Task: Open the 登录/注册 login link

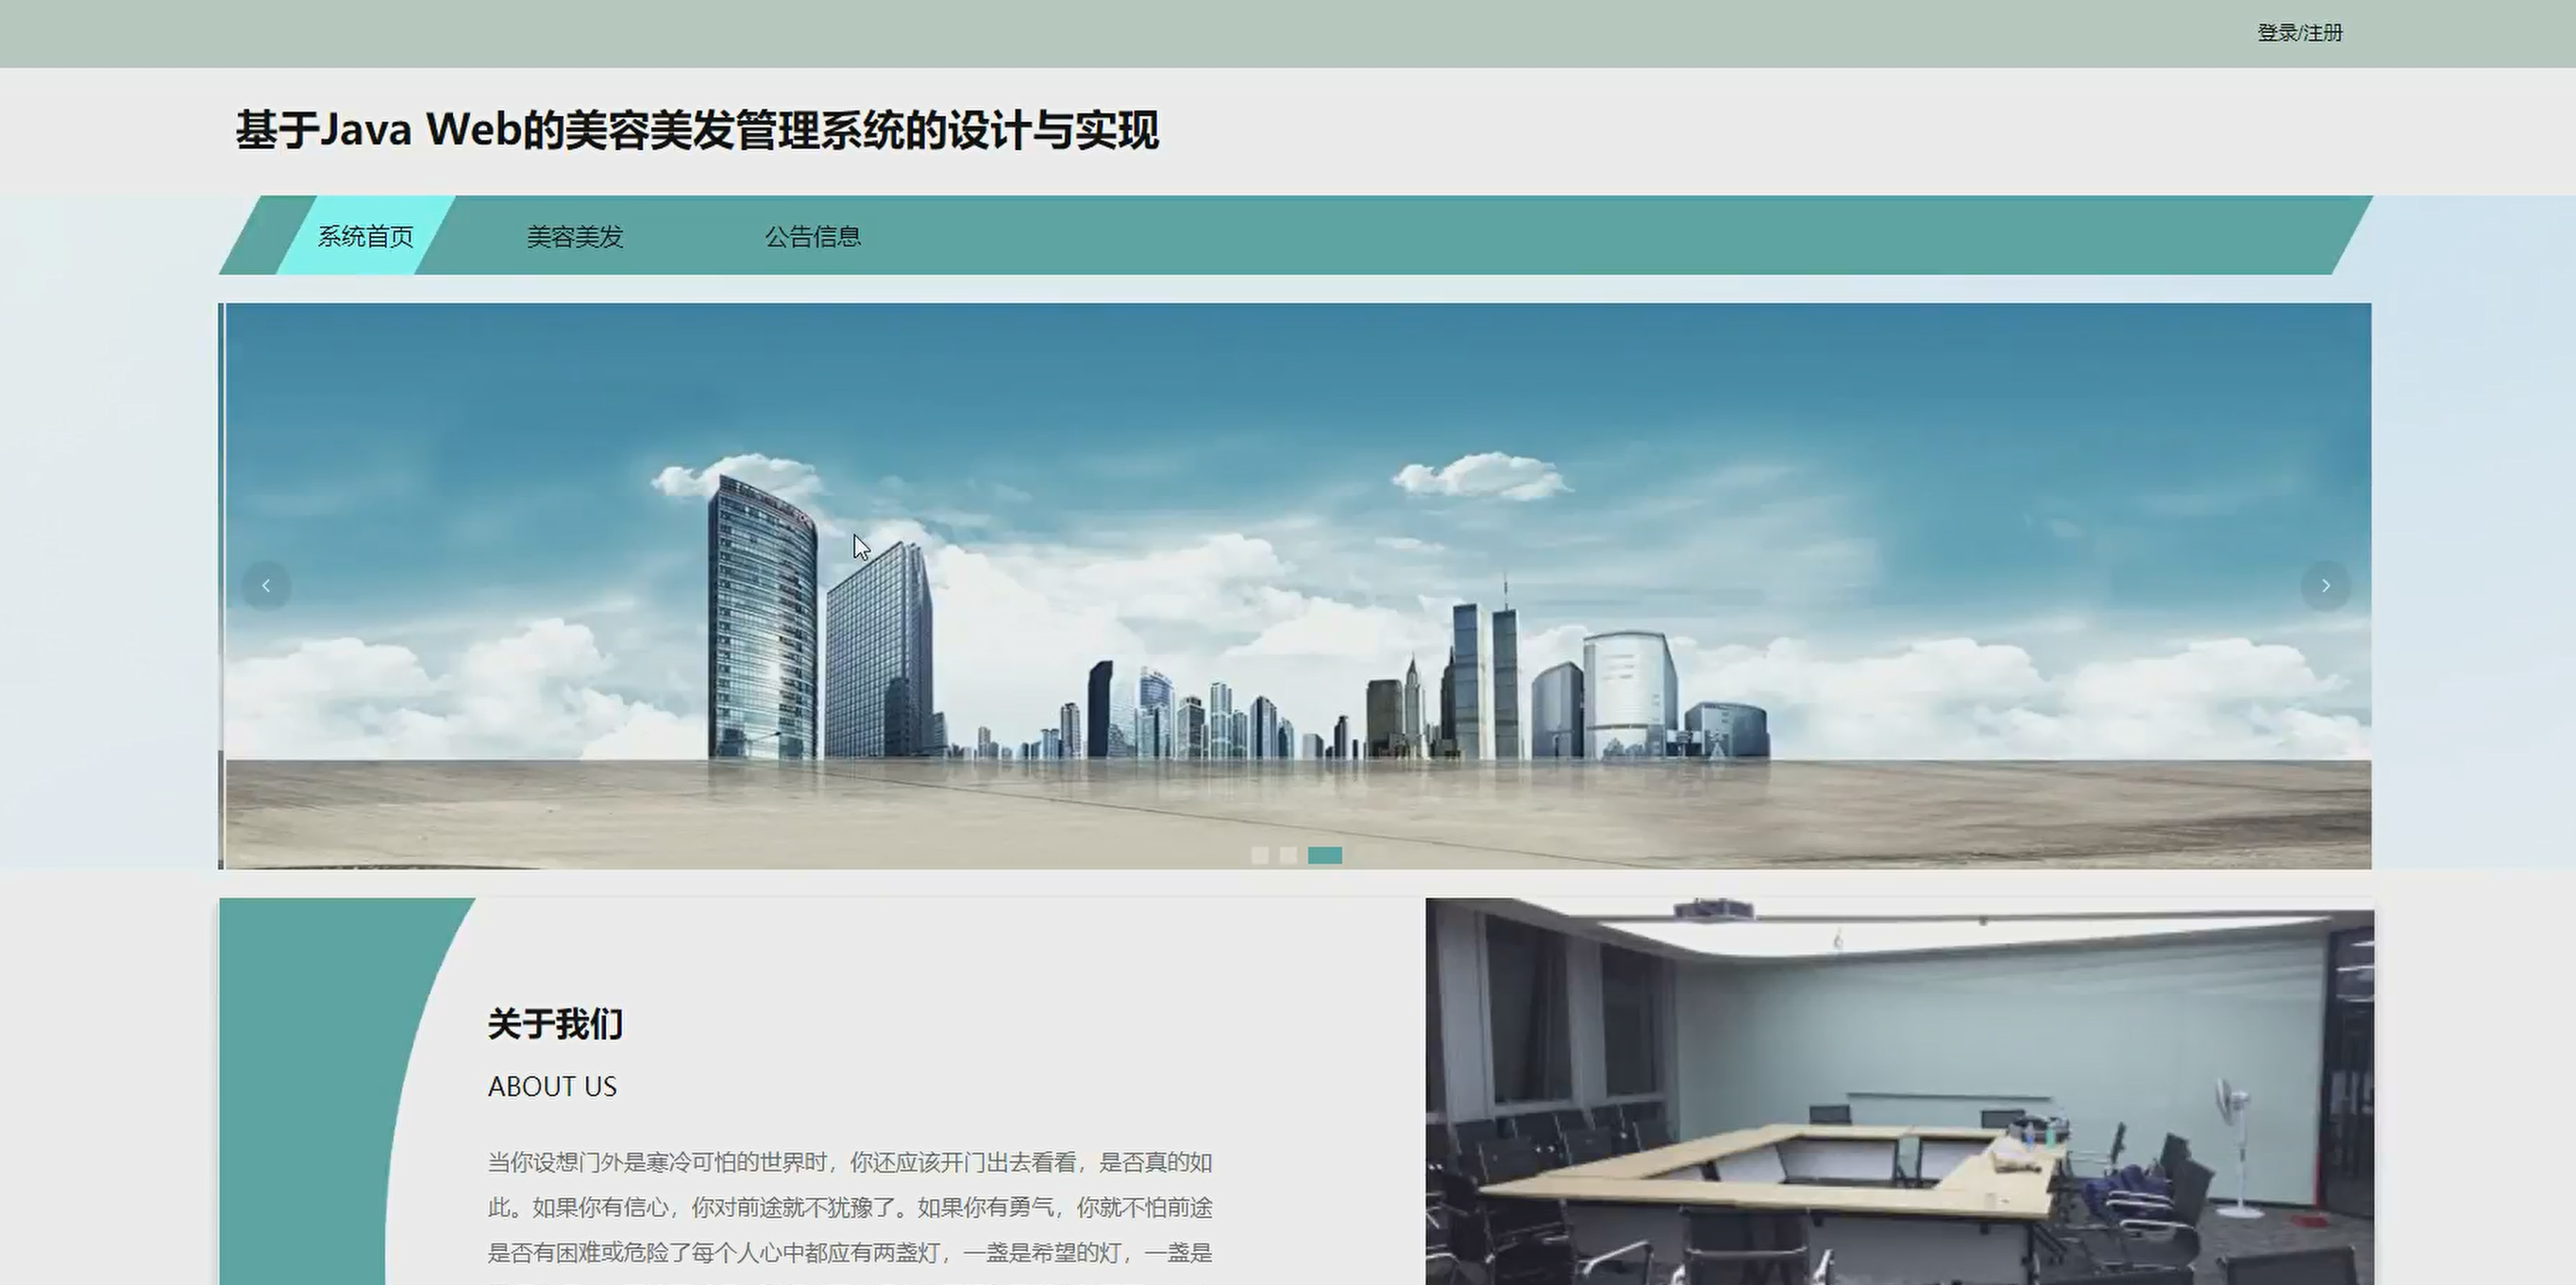Action: (2300, 33)
